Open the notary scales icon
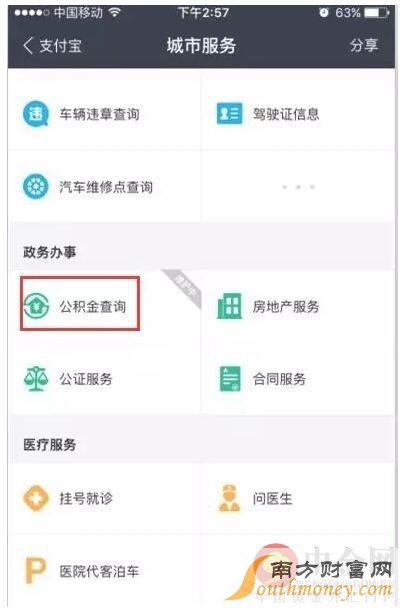Image resolution: width=410 pixels, height=615 pixels. coord(36,378)
